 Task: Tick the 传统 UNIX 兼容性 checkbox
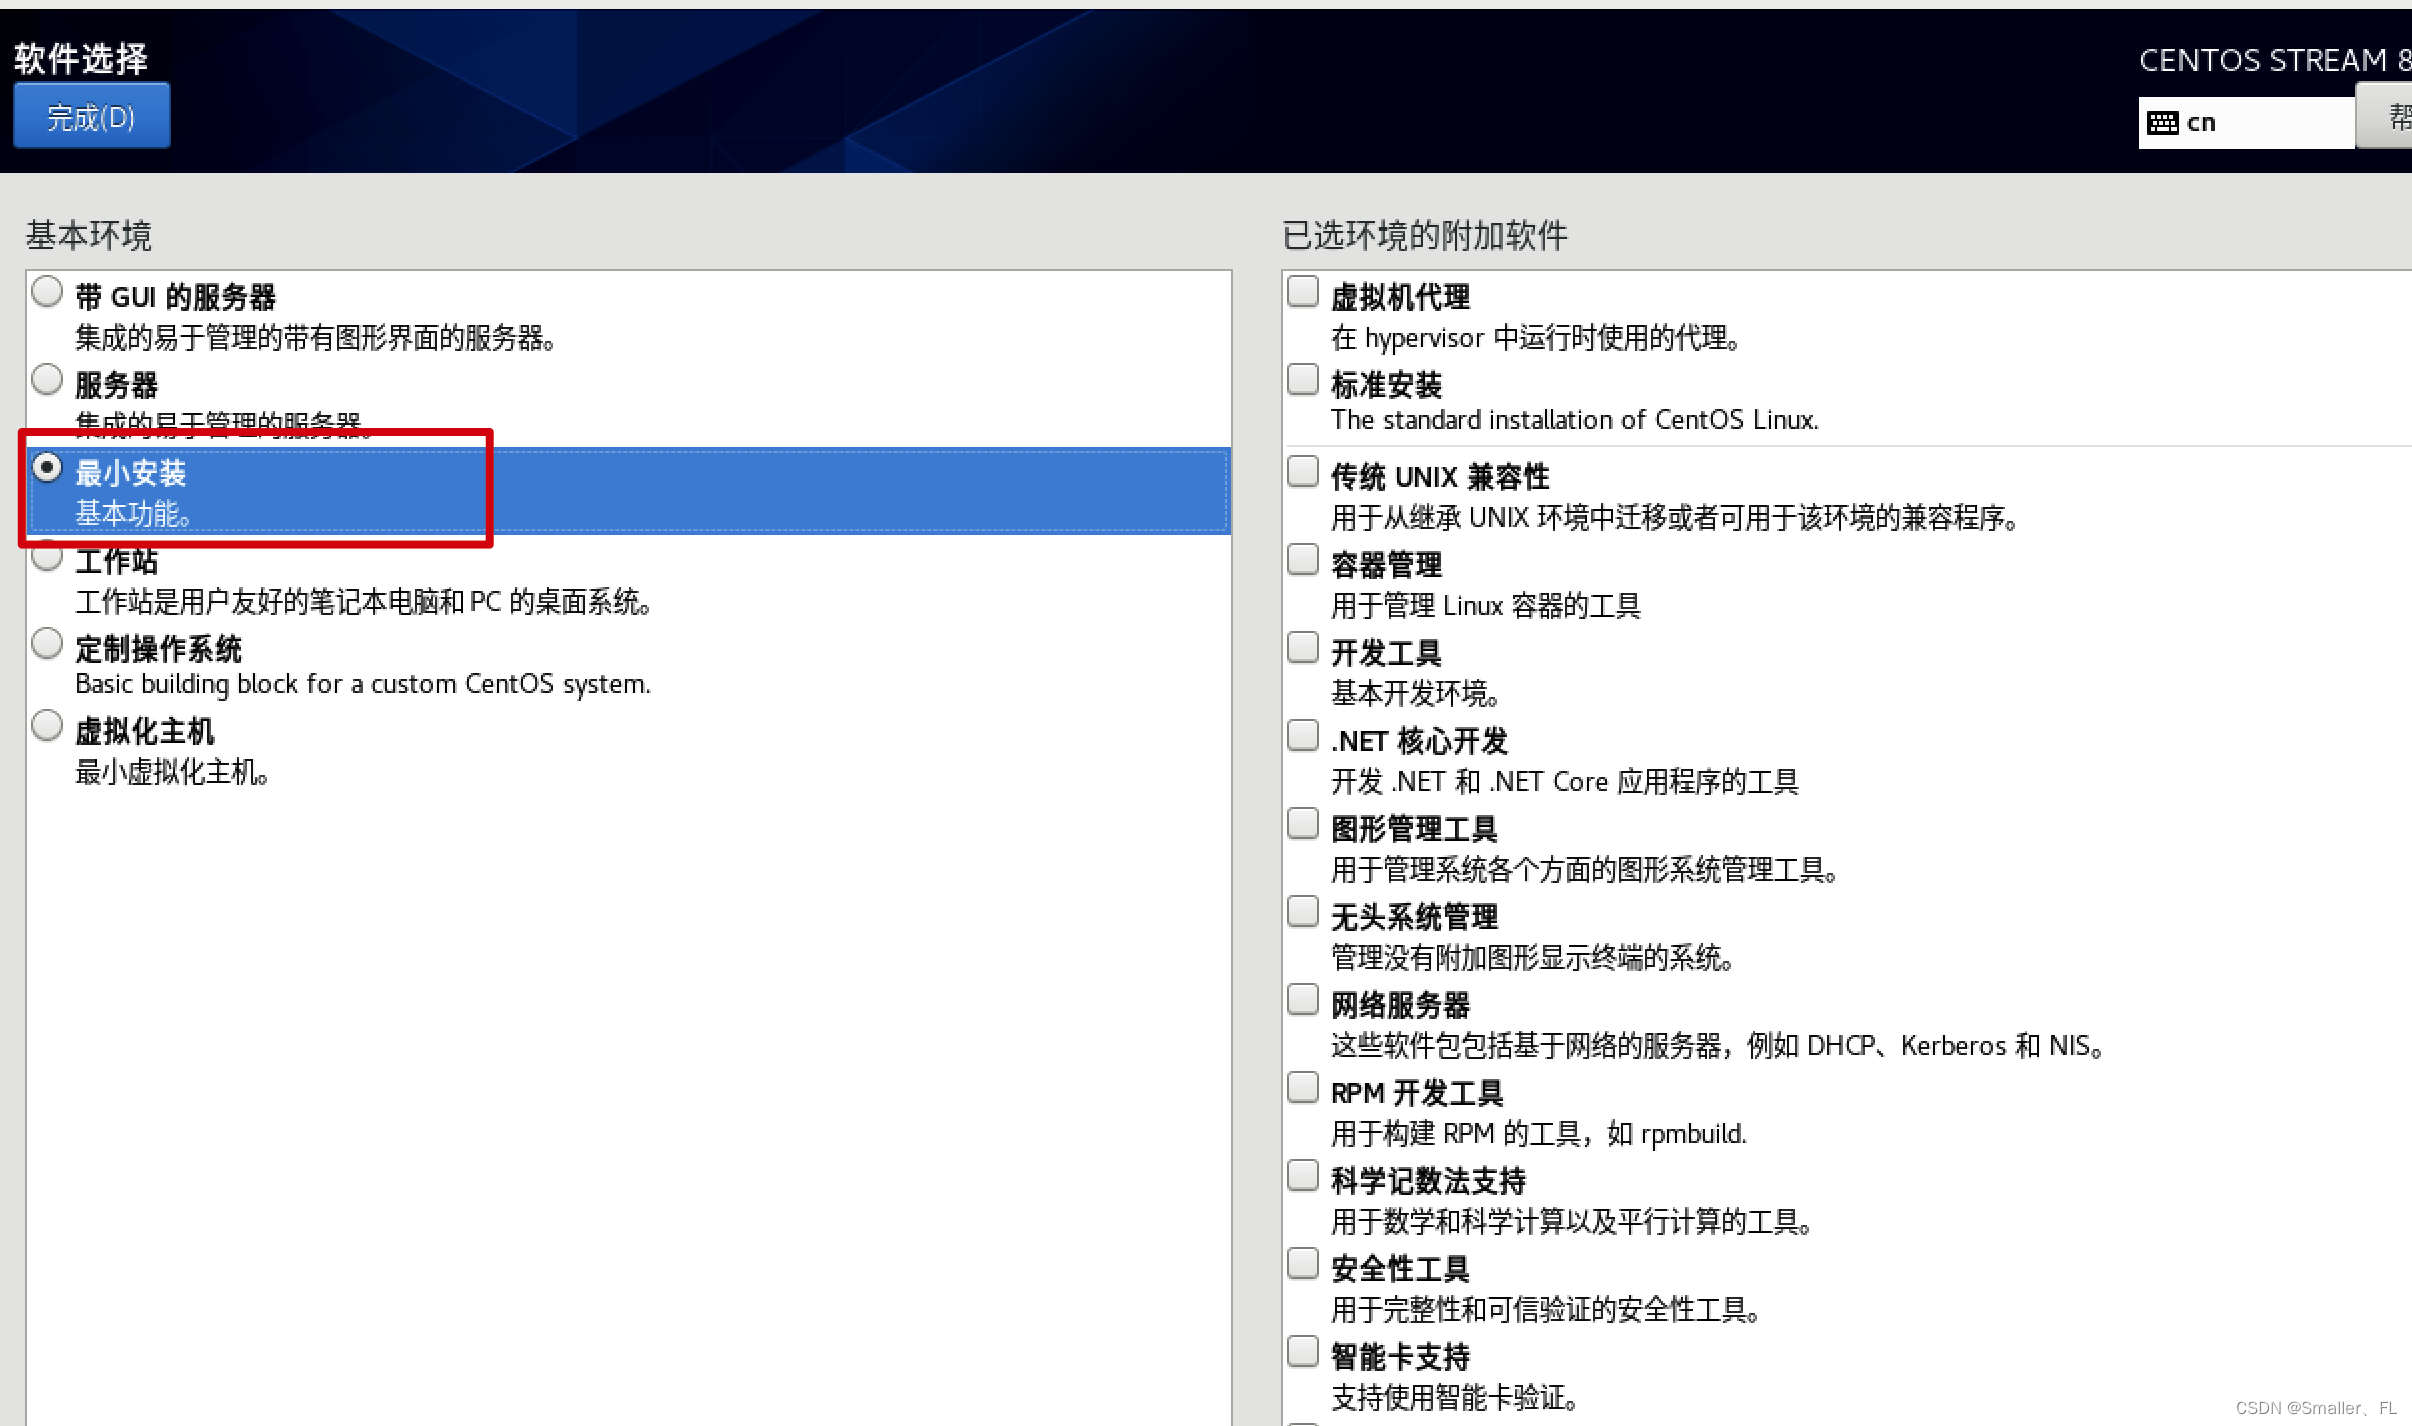[x=1302, y=472]
